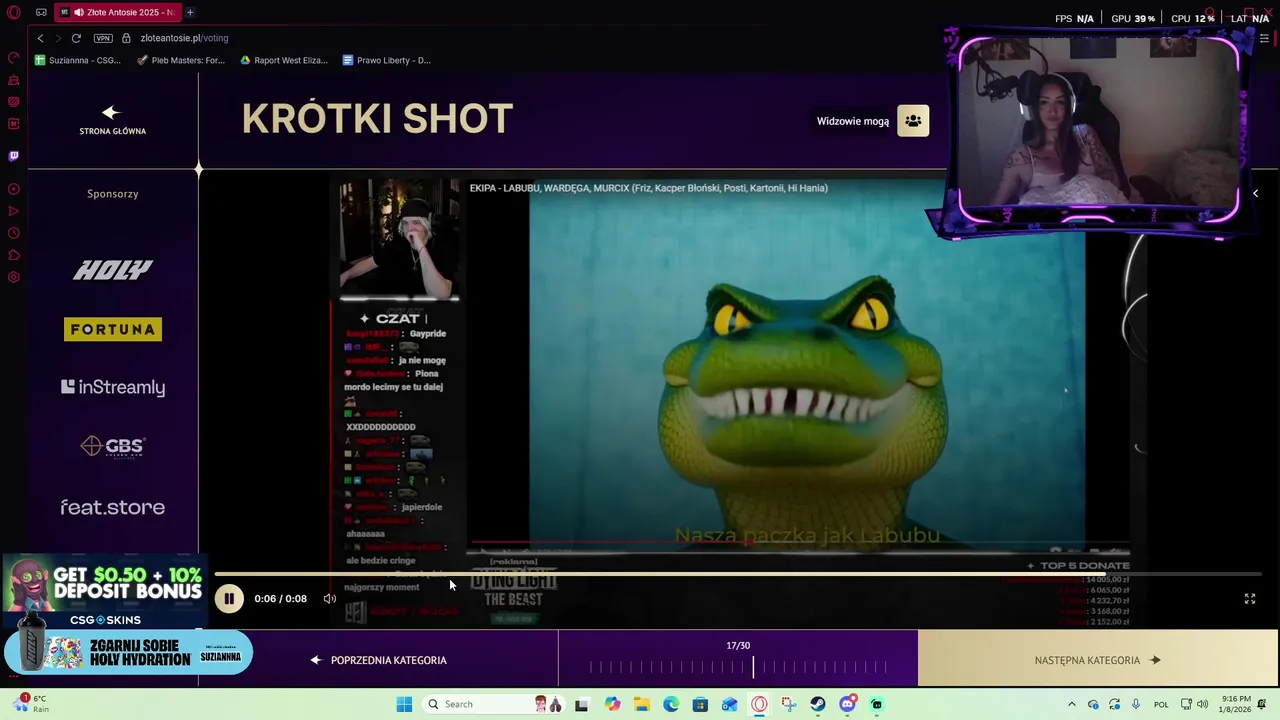This screenshot has height=720, width=1280.
Task: Open the sidebar Settings gear
Action: tap(14, 277)
